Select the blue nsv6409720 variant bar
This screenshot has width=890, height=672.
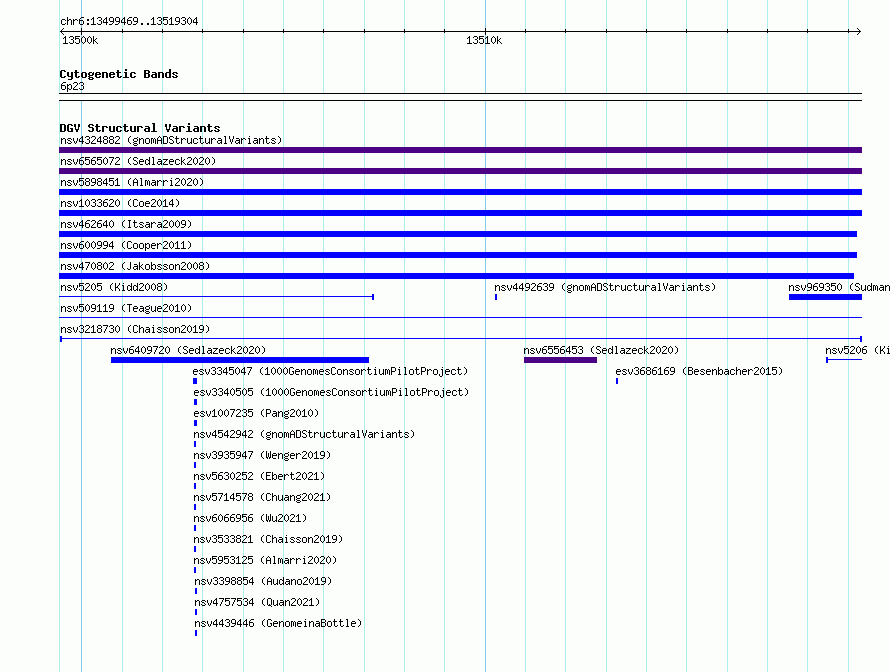(240, 360)
